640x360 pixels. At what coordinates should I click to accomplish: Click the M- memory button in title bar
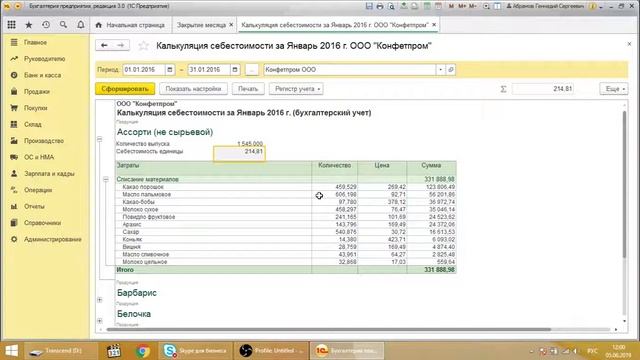pyautogui.click(x=473, y=6)
